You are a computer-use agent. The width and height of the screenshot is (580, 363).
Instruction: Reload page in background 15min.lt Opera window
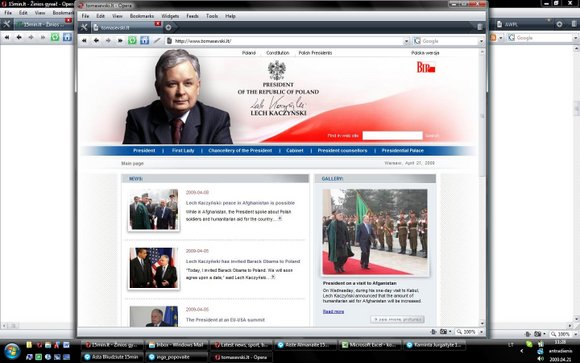click(55, 37)
